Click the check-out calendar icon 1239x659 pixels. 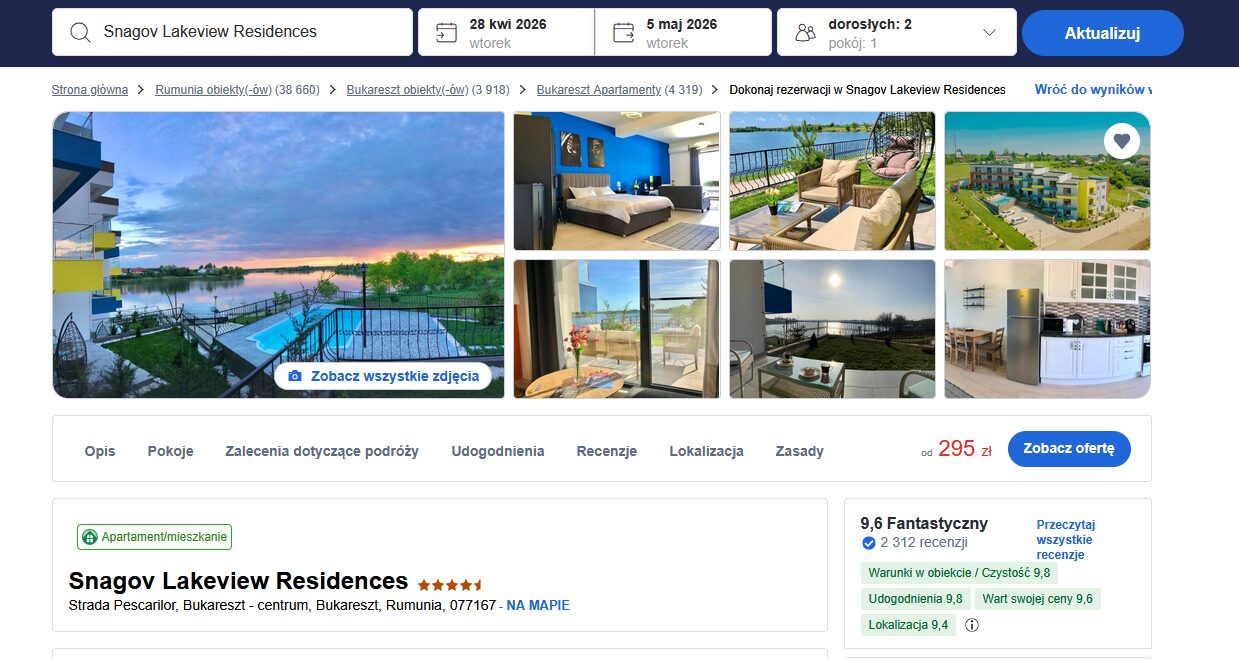click(x=624, y=32)
